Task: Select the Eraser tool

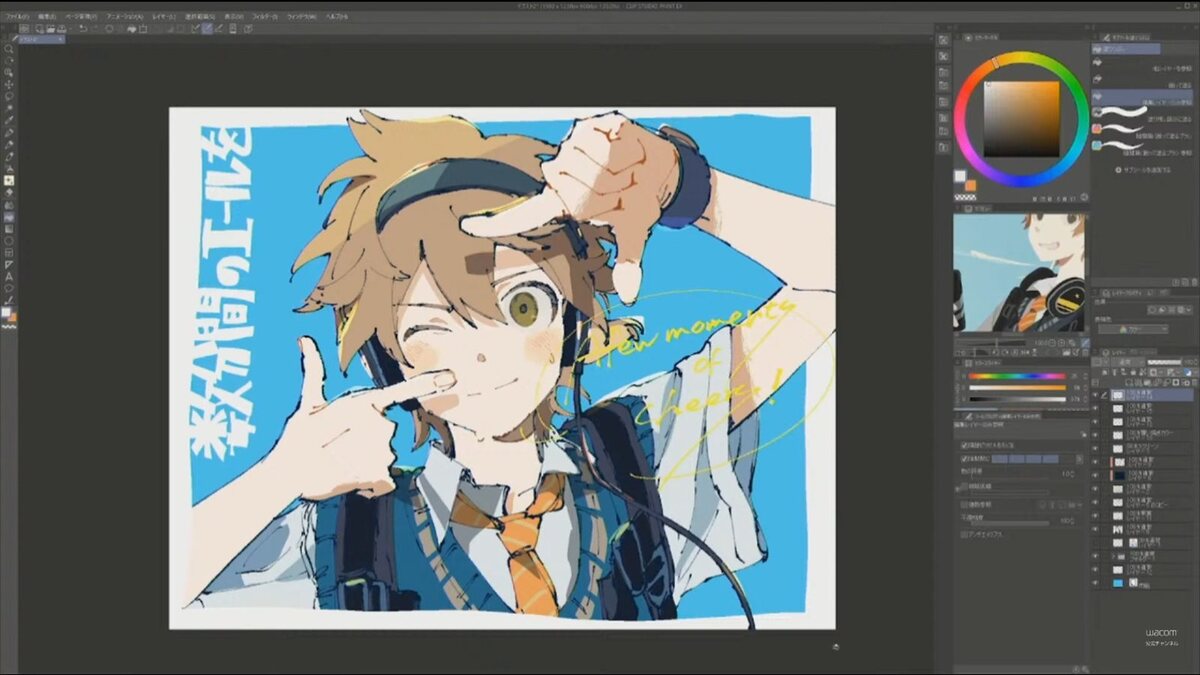Action: 9,192
